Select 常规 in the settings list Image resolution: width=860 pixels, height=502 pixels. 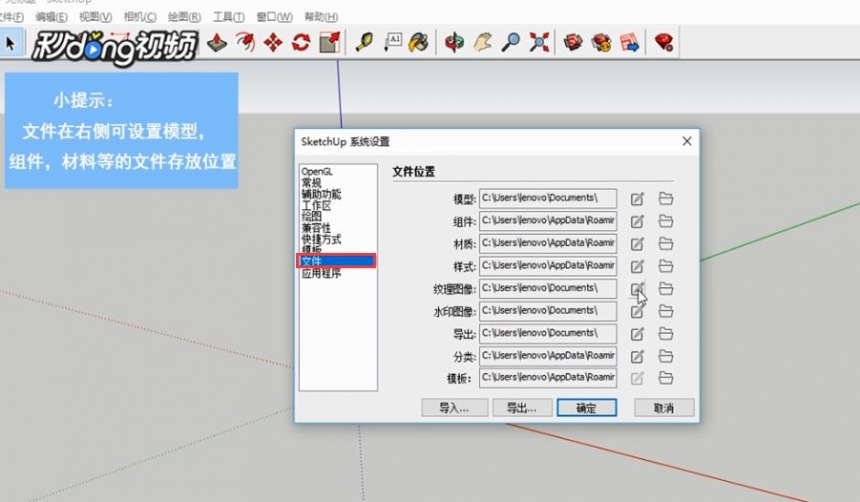tap(312, 183)
